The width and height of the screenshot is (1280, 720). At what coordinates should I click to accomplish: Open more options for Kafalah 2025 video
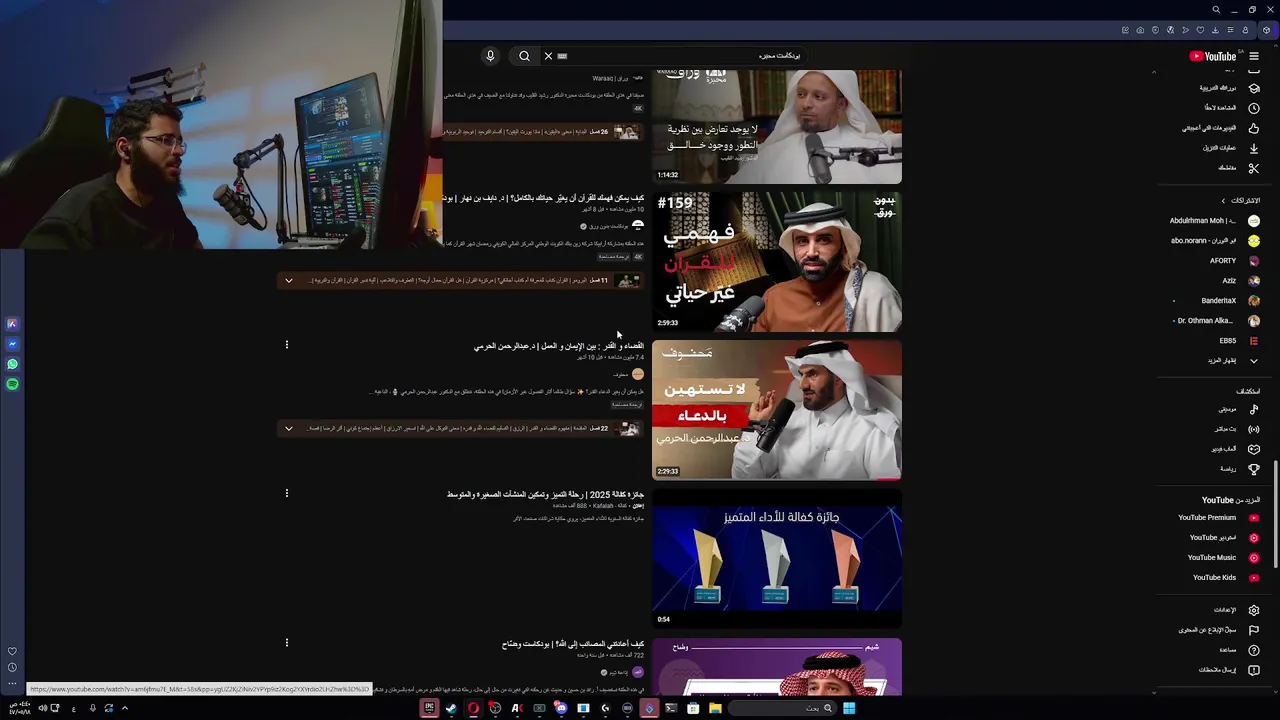286,493
